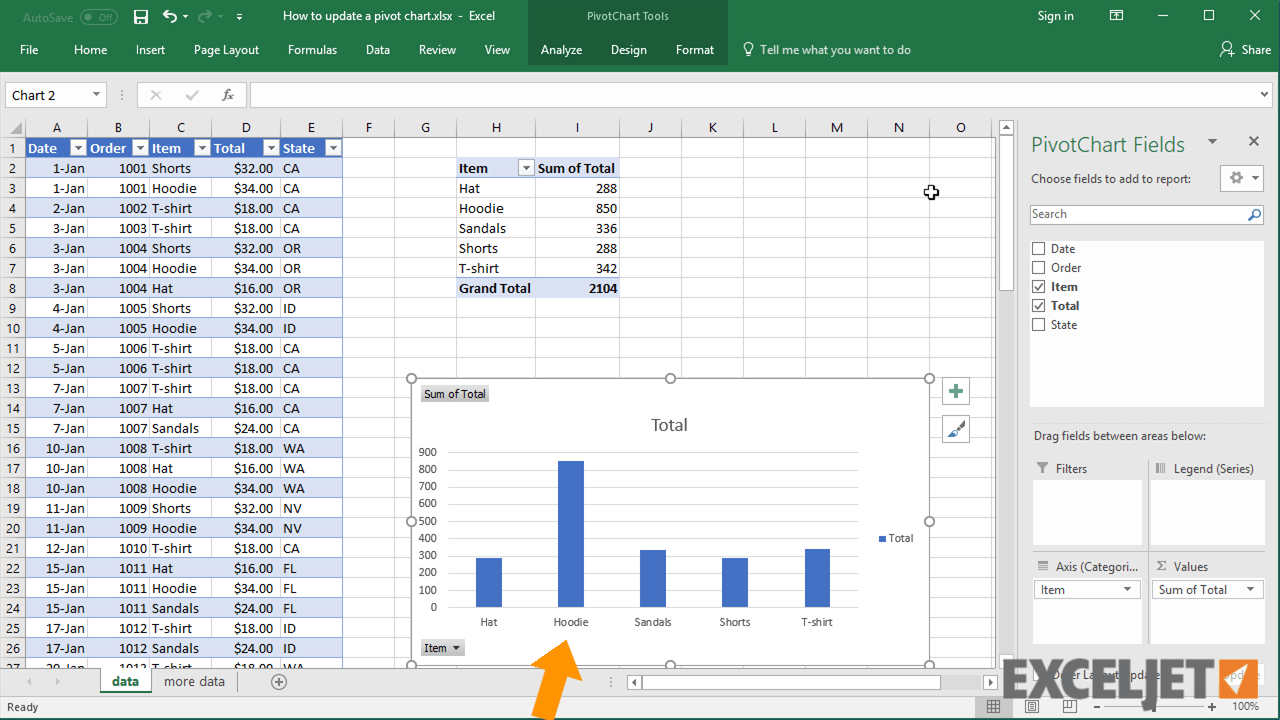1280x720 pixels.
Task: Uncheck the Total field checkbox
Action: (1038, 306)
